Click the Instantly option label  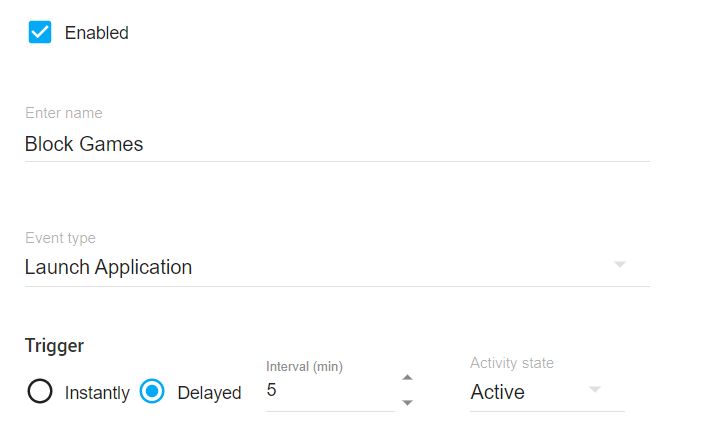[x=97, y=393]
